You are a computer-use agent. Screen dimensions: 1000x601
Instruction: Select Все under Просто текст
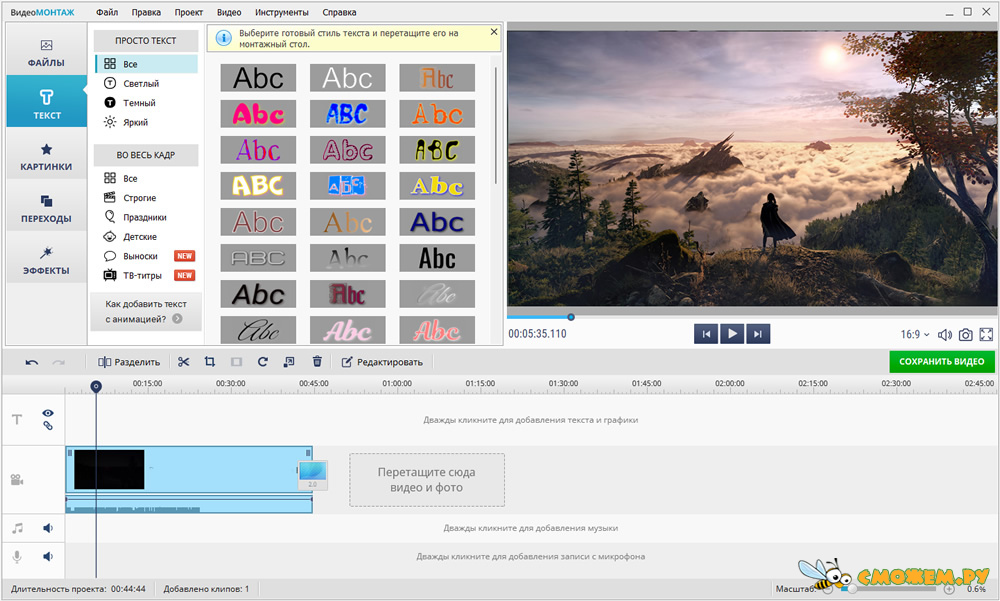146,64
